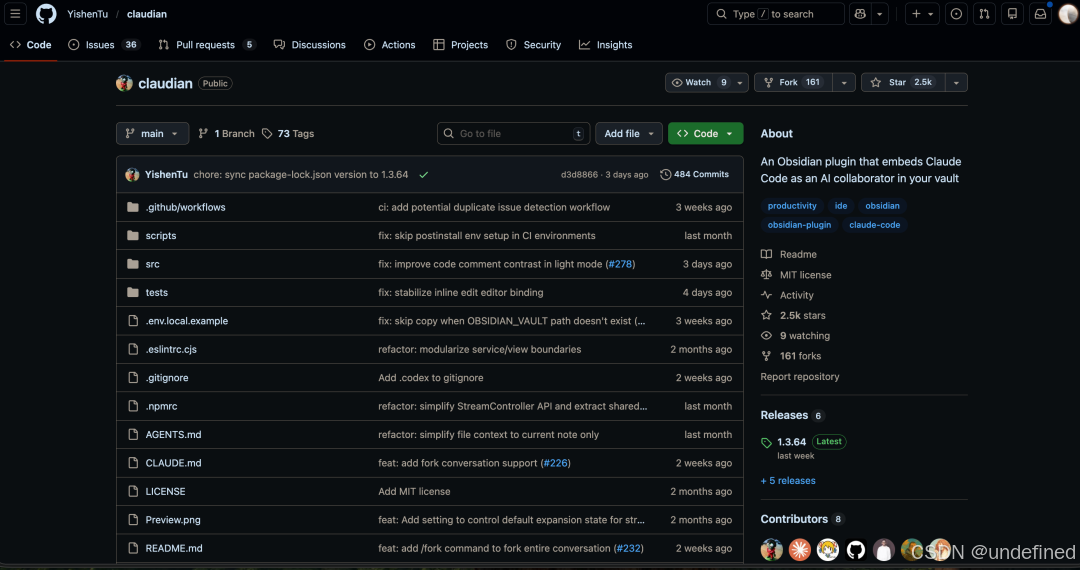
Task: Switch to the Pull requests tab
Action: pos(207,45)
